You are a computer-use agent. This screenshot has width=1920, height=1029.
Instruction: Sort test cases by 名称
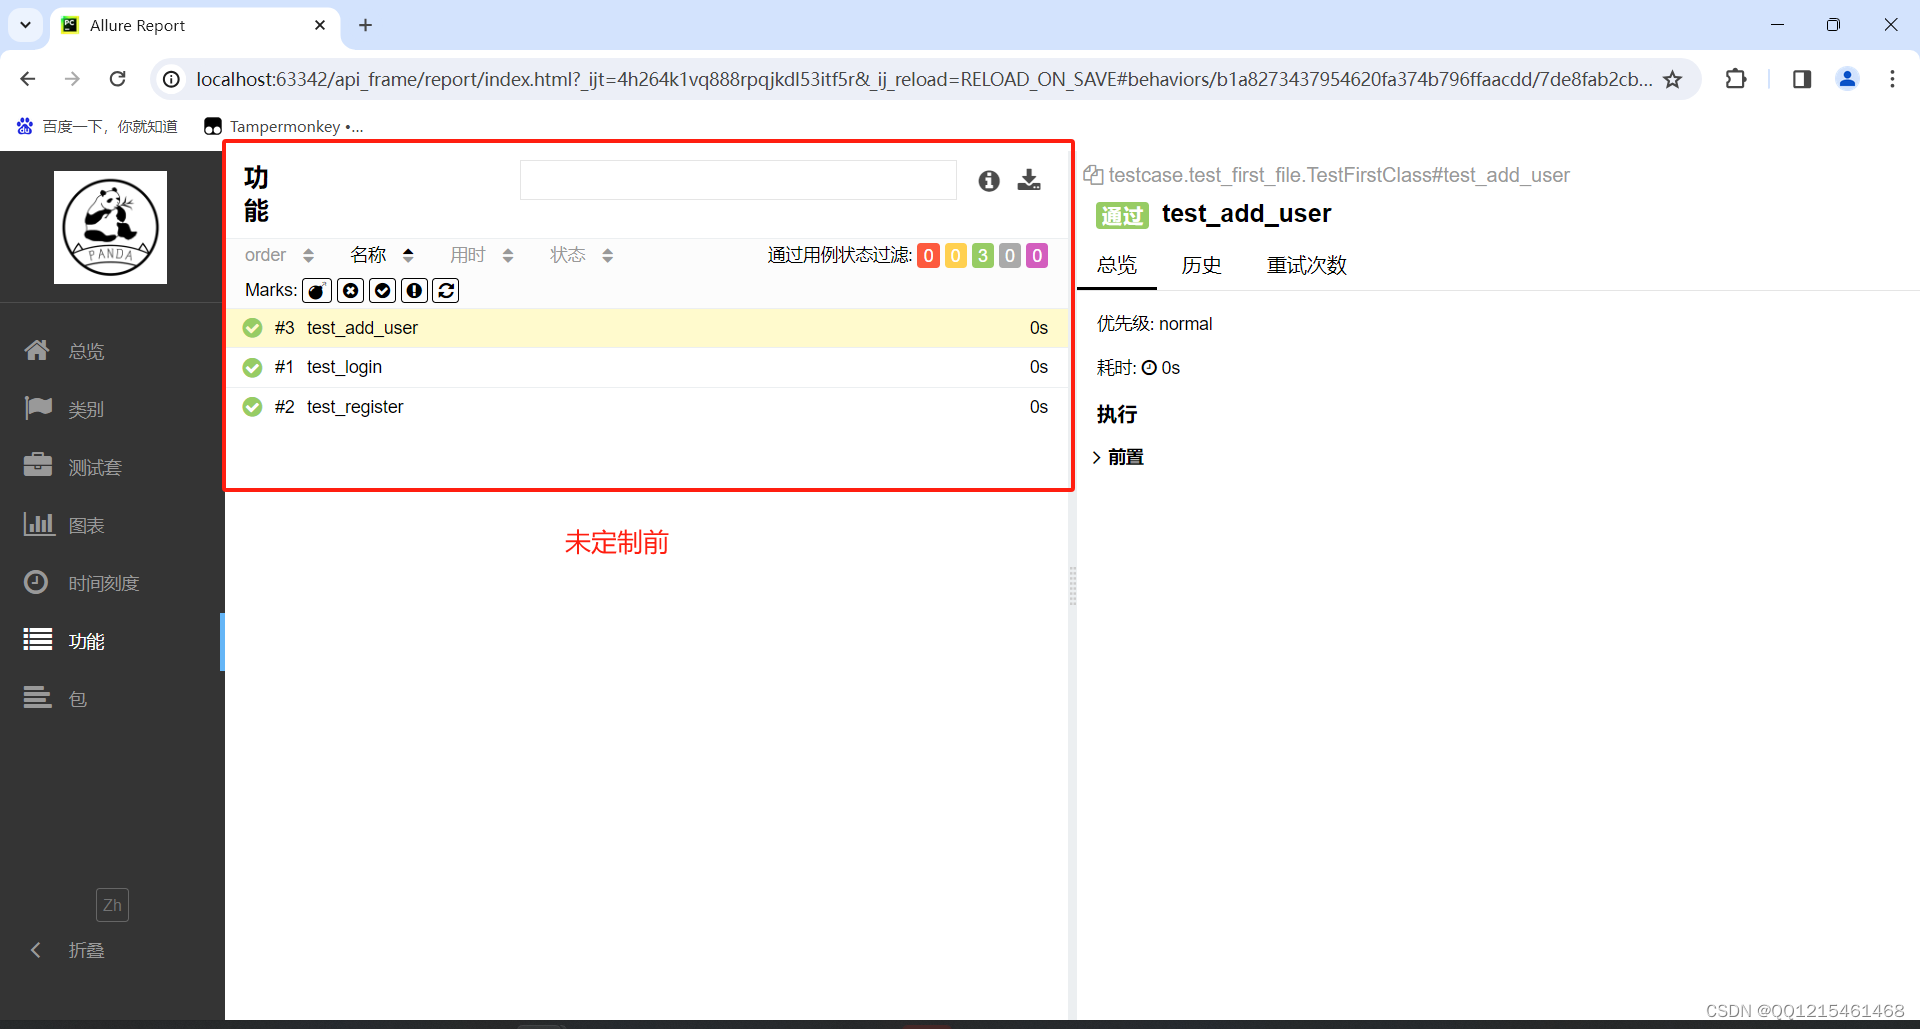382,256
